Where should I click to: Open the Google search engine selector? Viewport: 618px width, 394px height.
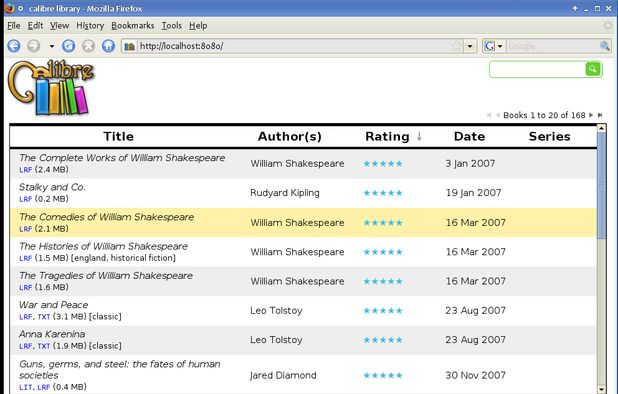tap(493, 46)
